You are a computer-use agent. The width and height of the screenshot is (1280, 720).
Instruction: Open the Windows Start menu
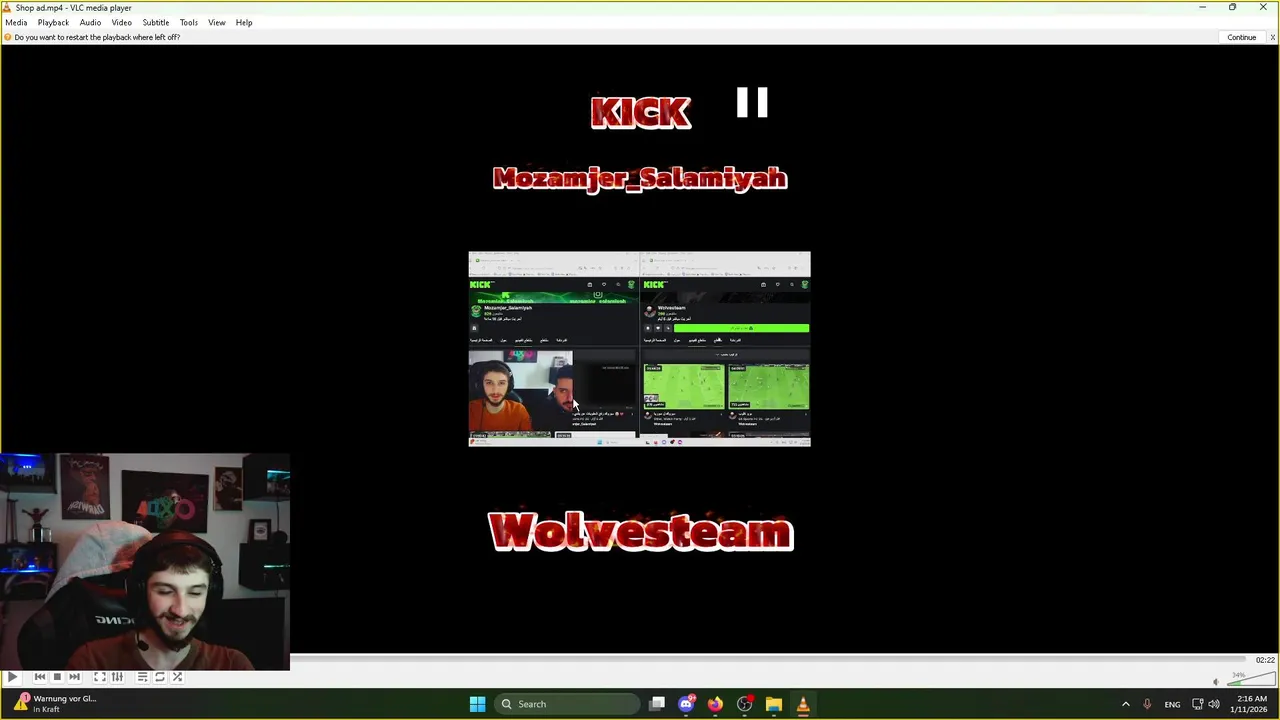click(x=477, y=704)
